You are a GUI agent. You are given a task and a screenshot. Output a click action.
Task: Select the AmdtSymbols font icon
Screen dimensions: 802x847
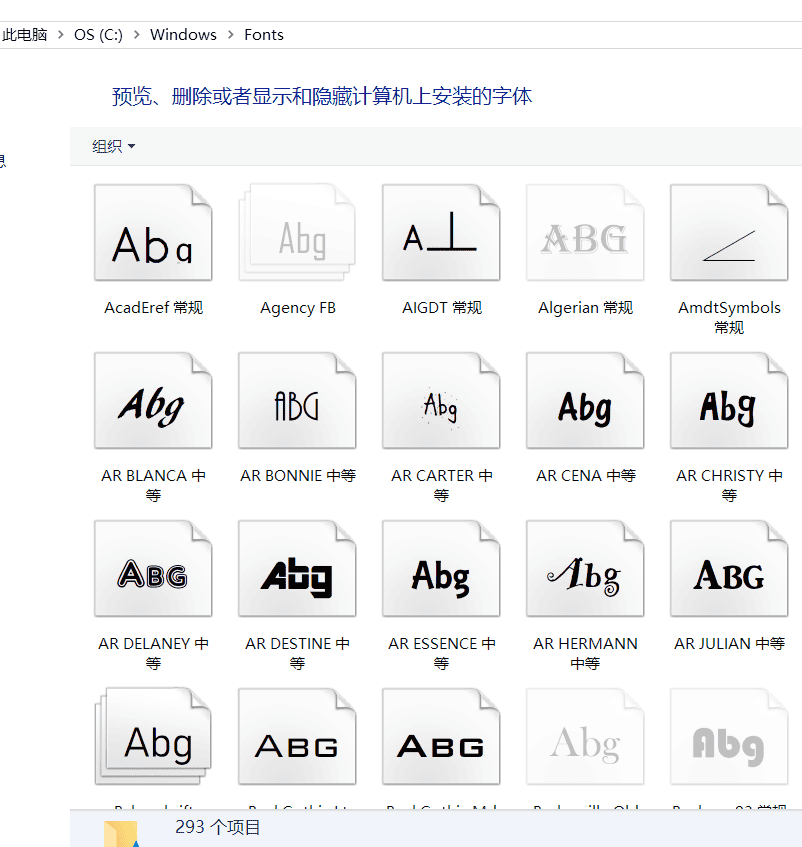(729, 233)
